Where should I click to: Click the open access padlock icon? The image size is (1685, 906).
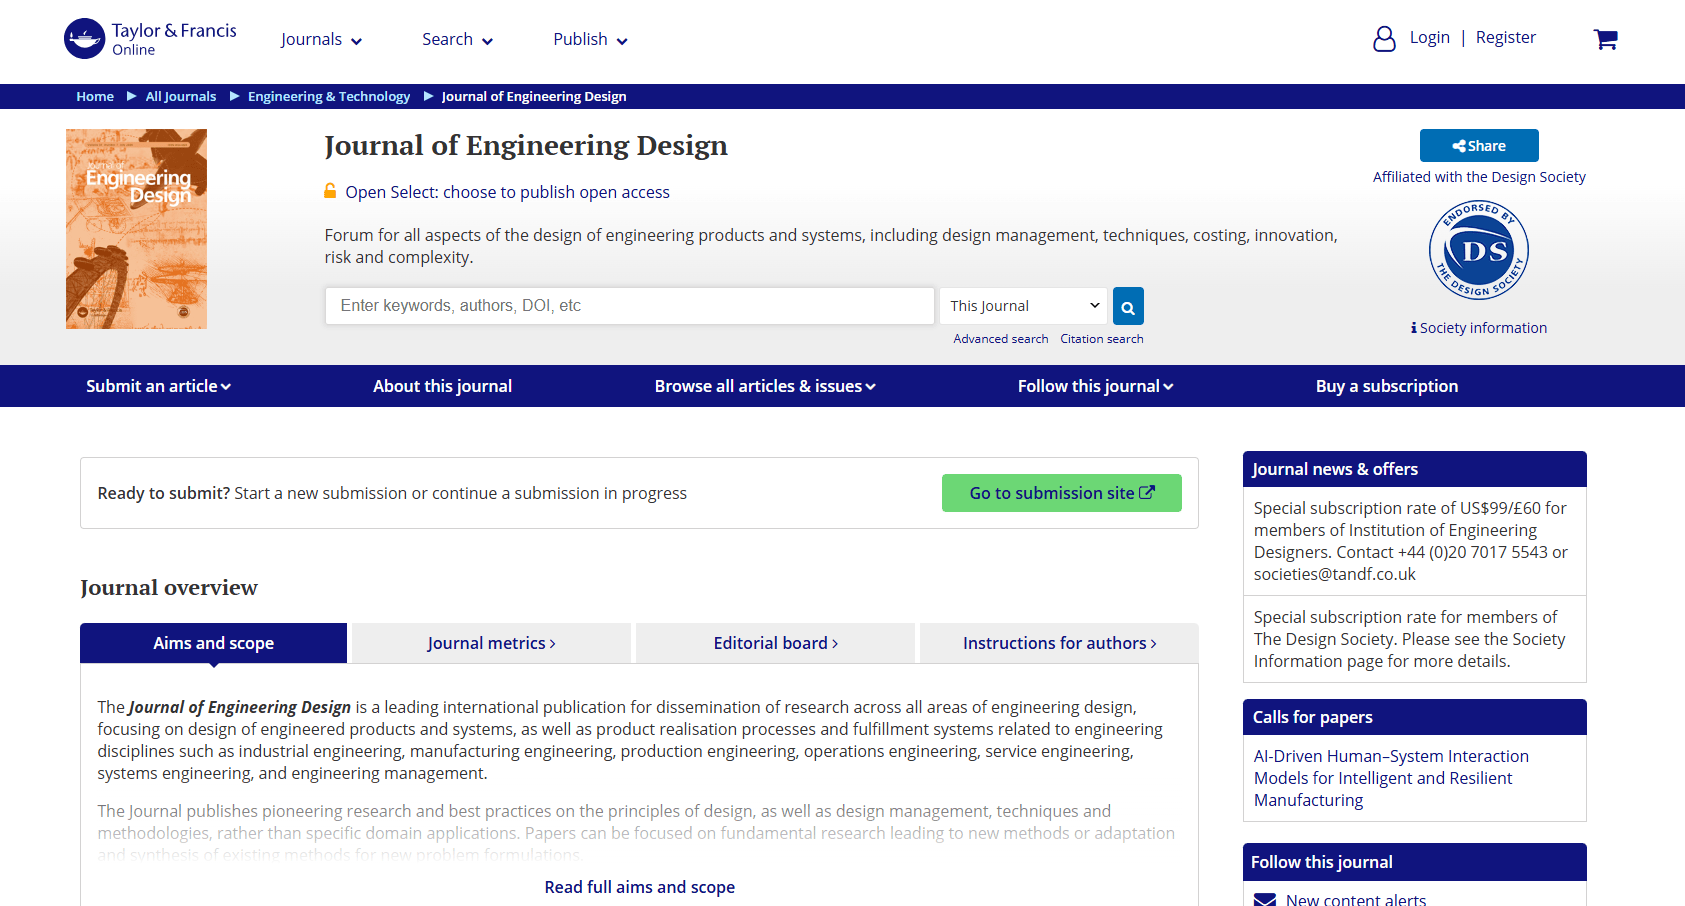coord(330,191)
